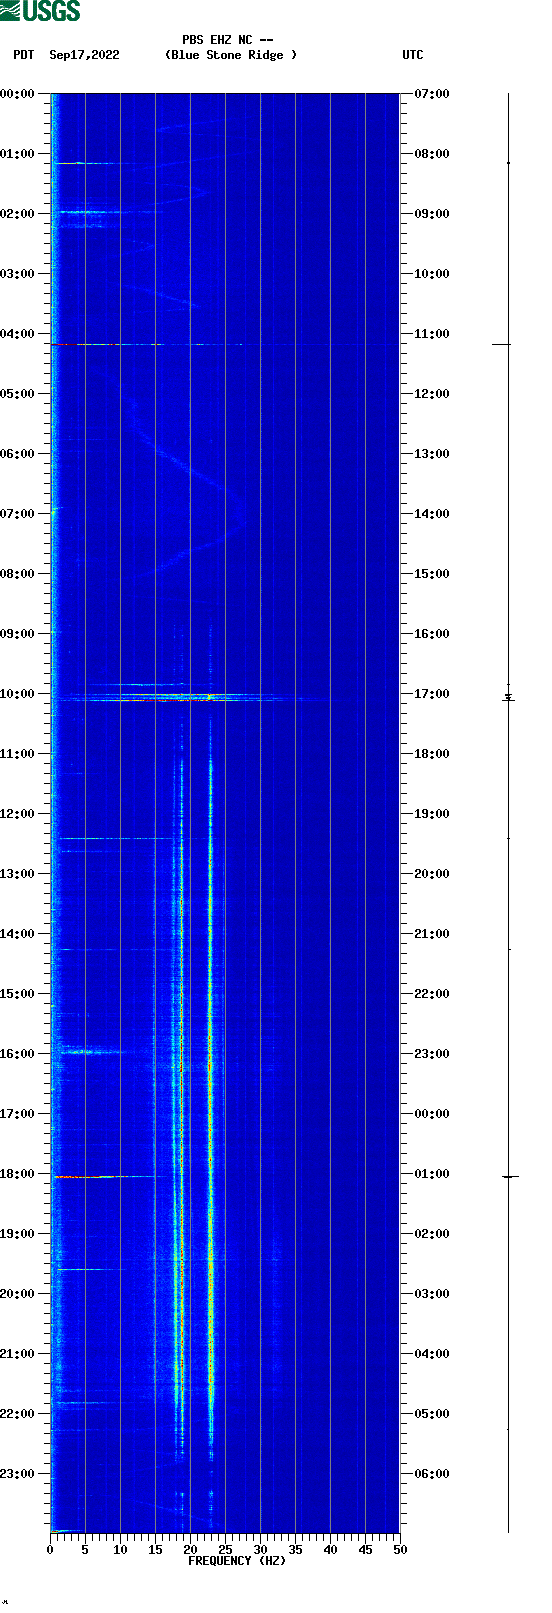Click the 00:00 PDT time label
552x1613 pixels.
(x=18, y=94)
